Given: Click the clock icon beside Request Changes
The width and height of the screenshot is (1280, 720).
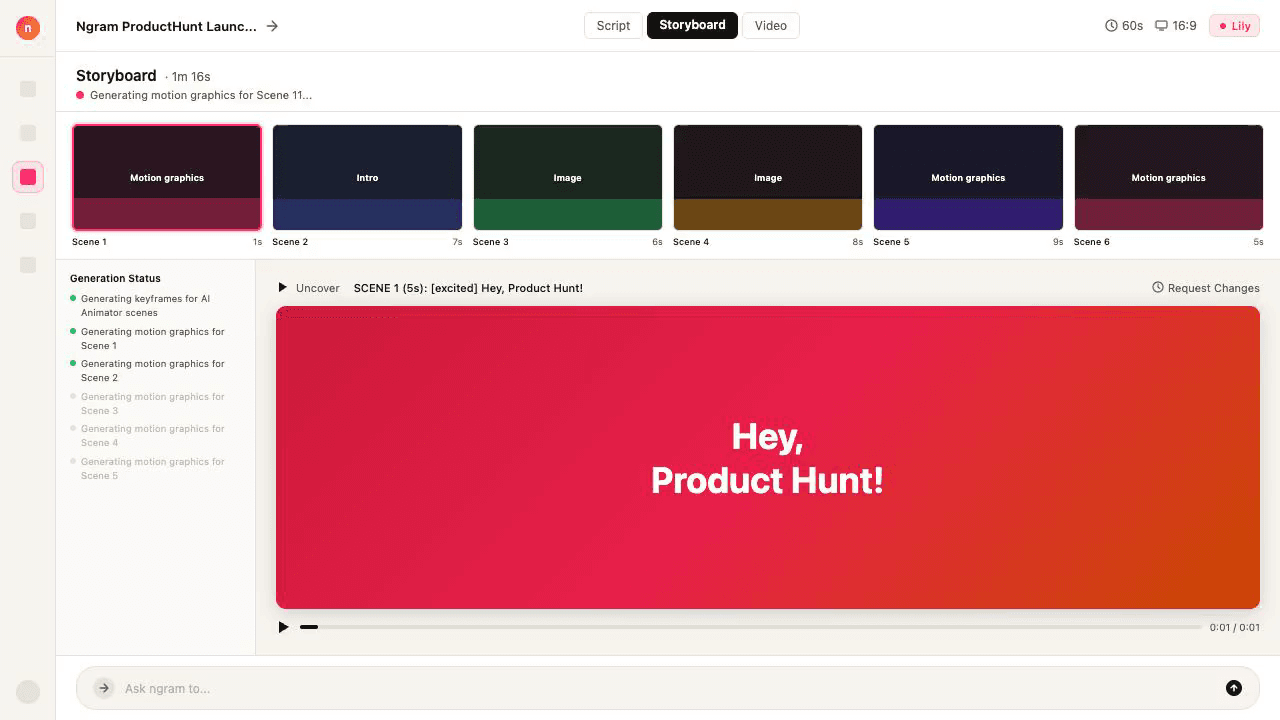Looking at the screenshot, I should click(x=1158, y=288).
